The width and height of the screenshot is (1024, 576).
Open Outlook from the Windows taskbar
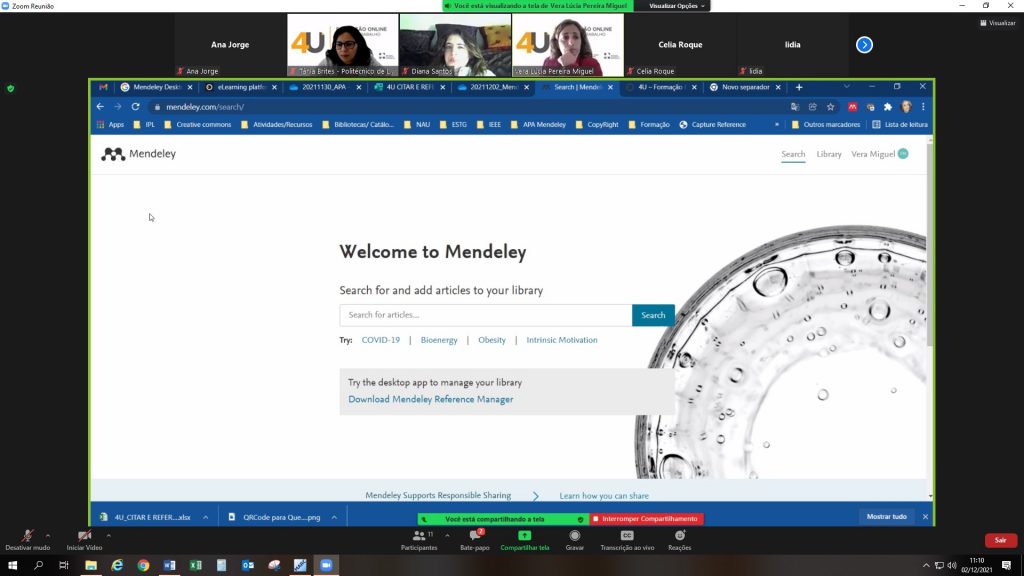[x=248, y=565]
